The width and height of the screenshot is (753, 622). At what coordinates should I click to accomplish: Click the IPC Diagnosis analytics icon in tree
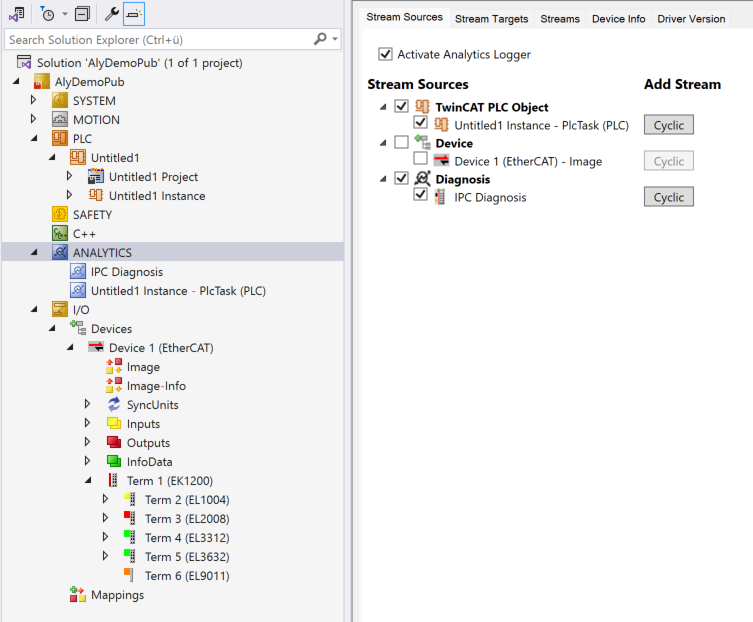[x=78, y=271]
